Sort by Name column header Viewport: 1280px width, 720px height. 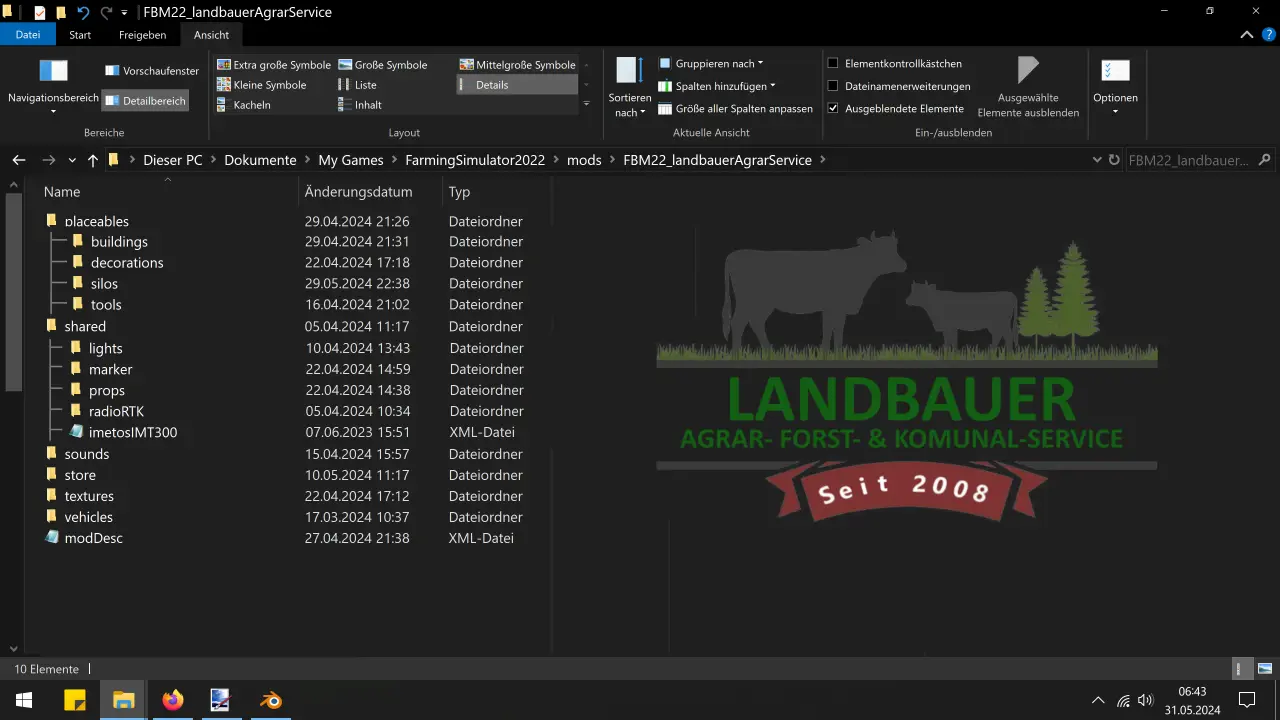tap(62, 192)
